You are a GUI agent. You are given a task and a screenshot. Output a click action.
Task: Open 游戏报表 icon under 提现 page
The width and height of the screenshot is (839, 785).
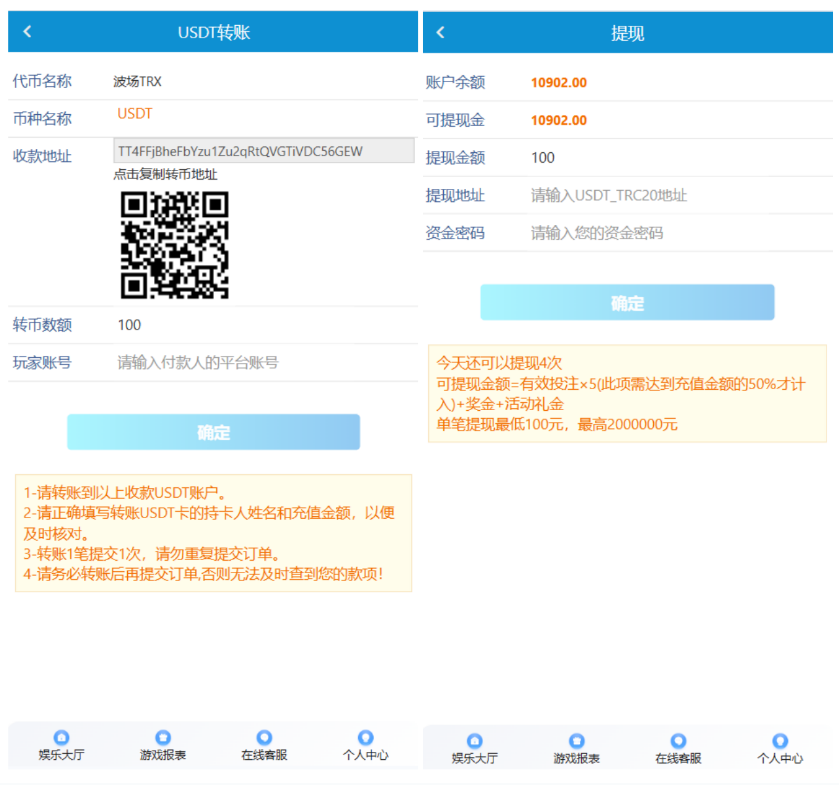(577, 742)
